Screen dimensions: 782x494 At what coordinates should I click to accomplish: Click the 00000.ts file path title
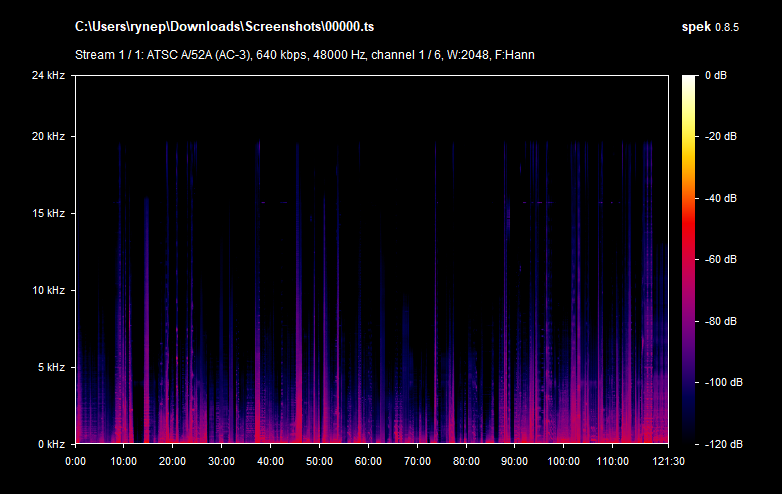[x=232, y=25]
